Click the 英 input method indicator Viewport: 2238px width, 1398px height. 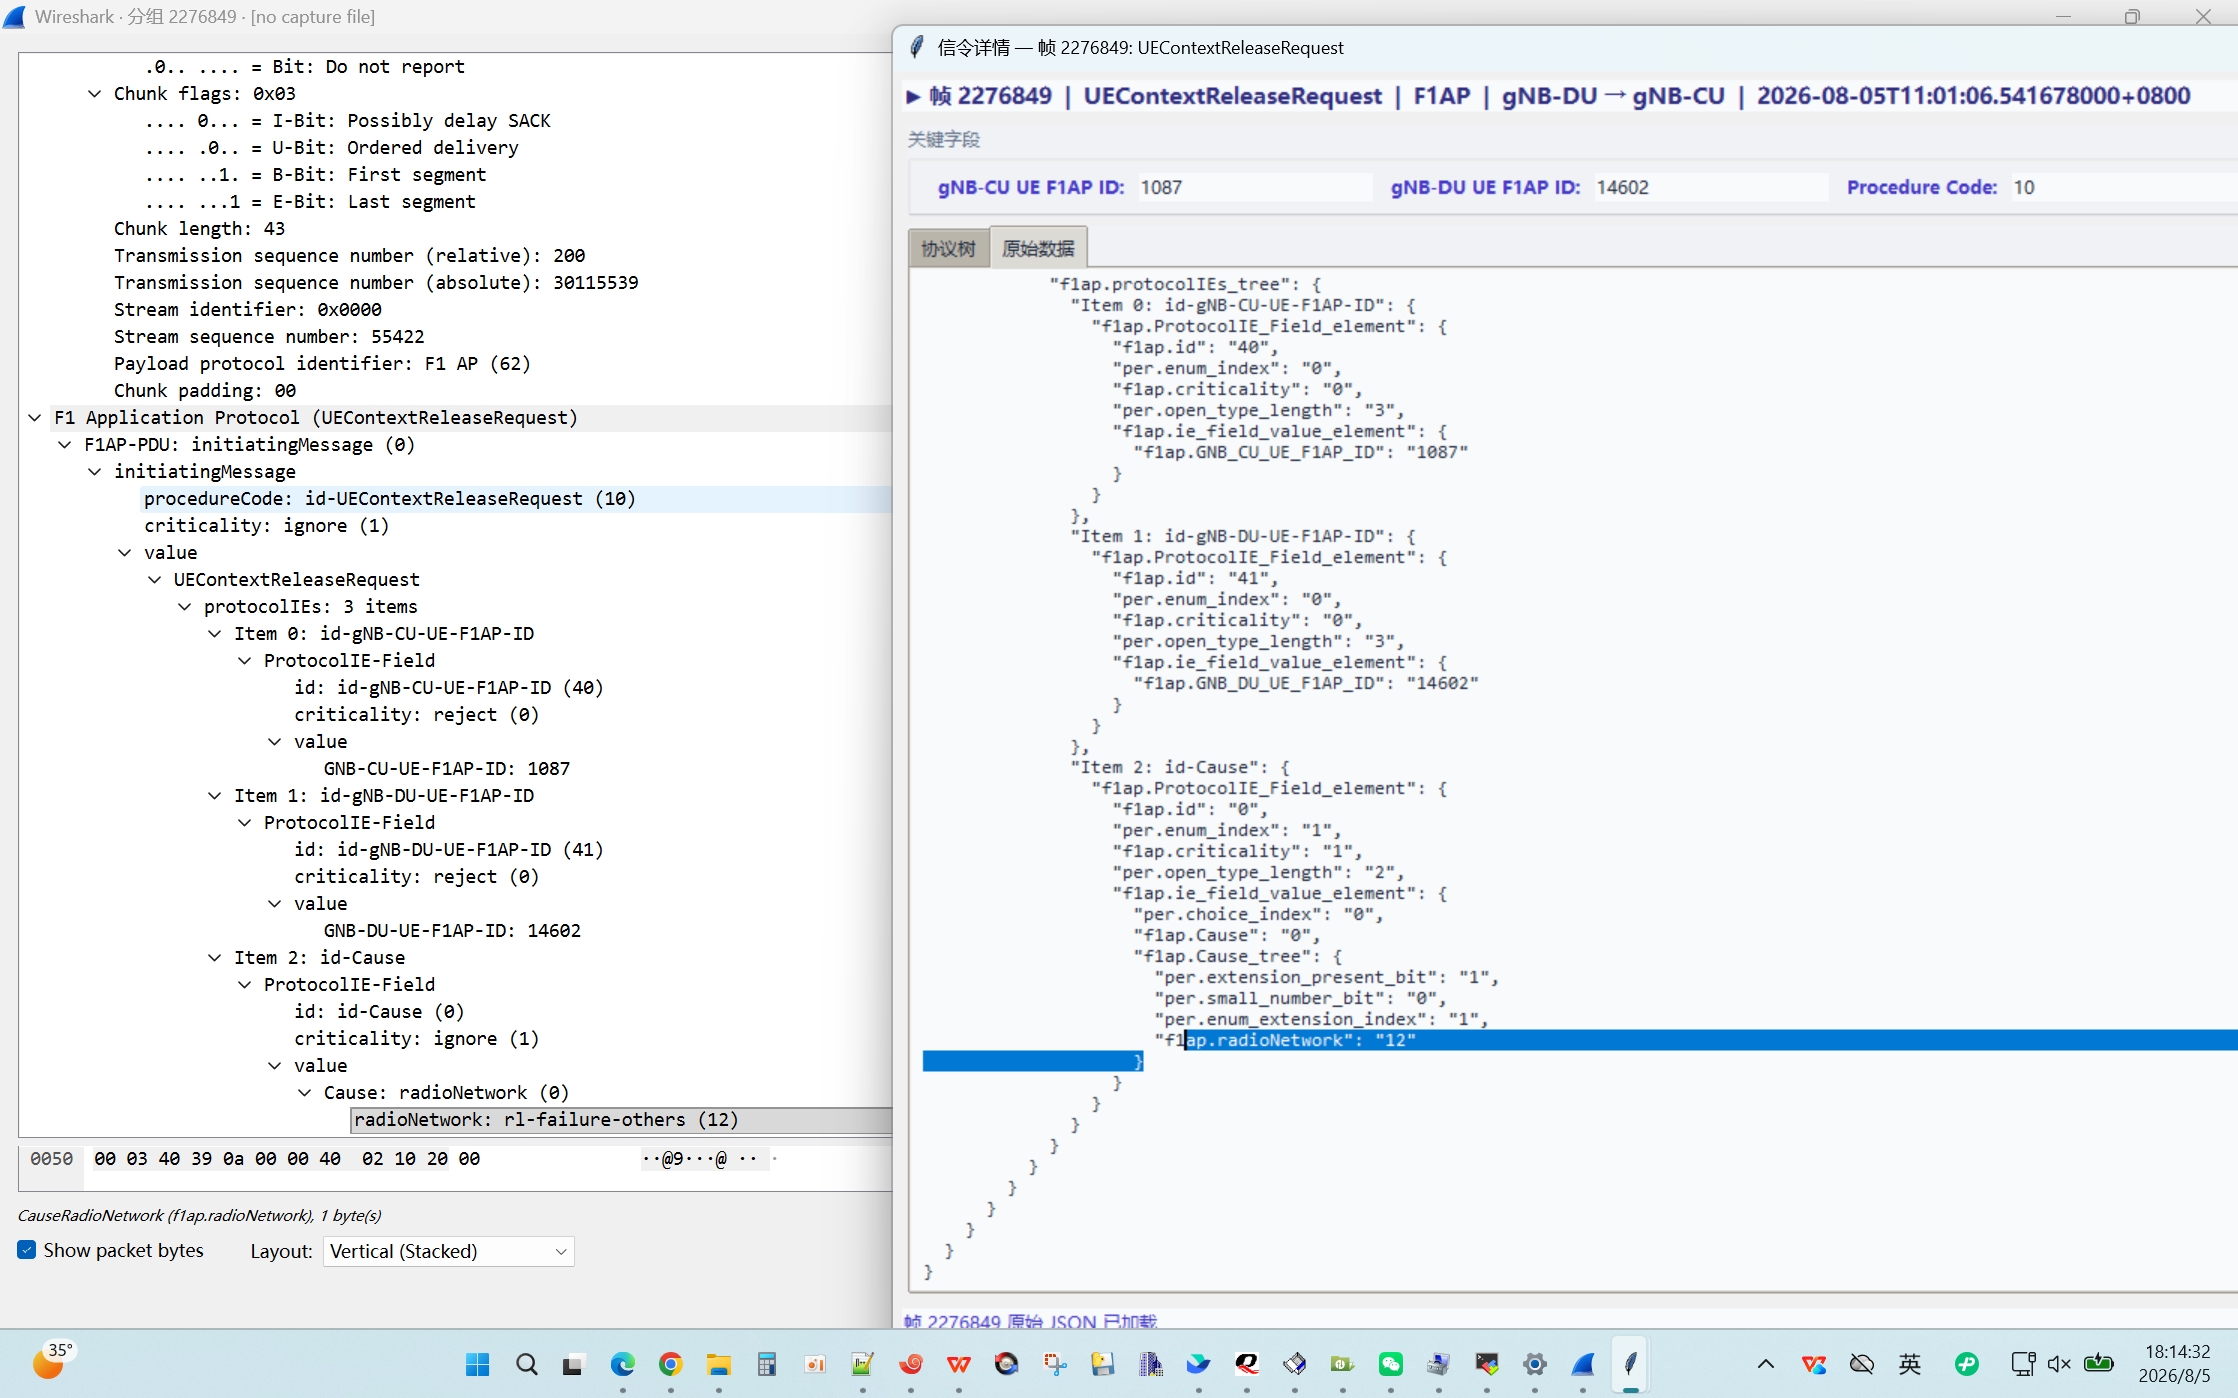(x=1910, y=1364)
